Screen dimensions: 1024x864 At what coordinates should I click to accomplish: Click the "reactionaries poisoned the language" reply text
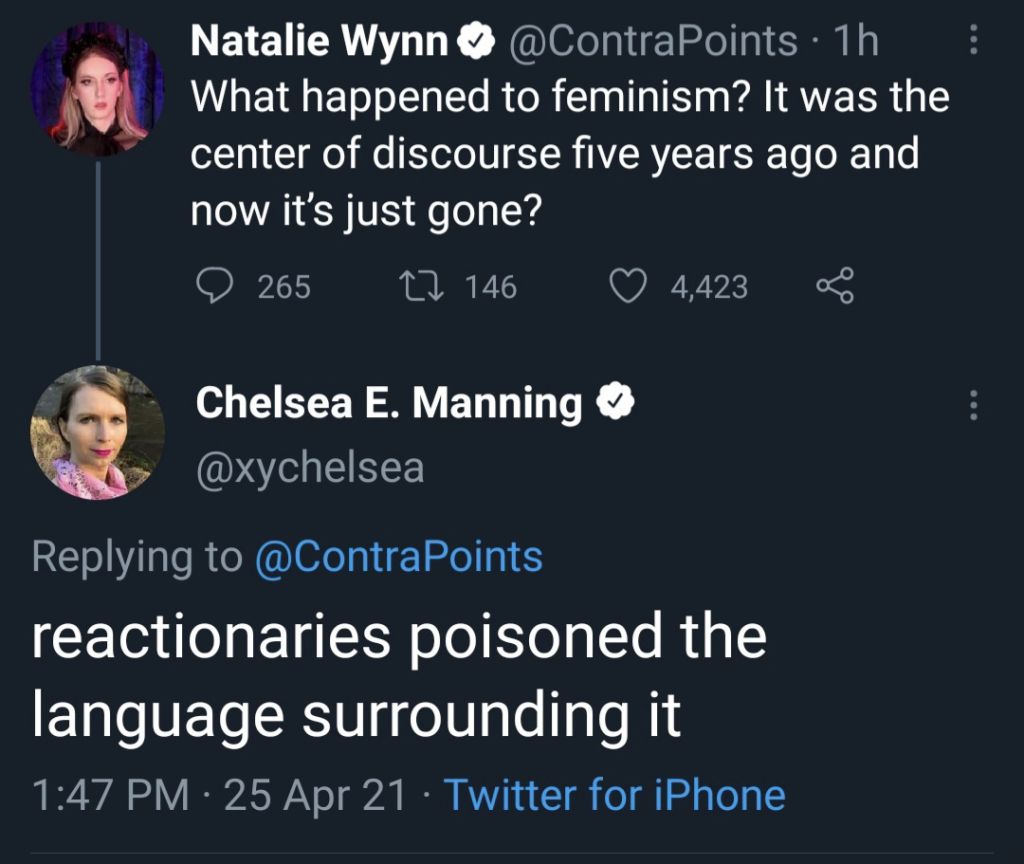[398, 675]
